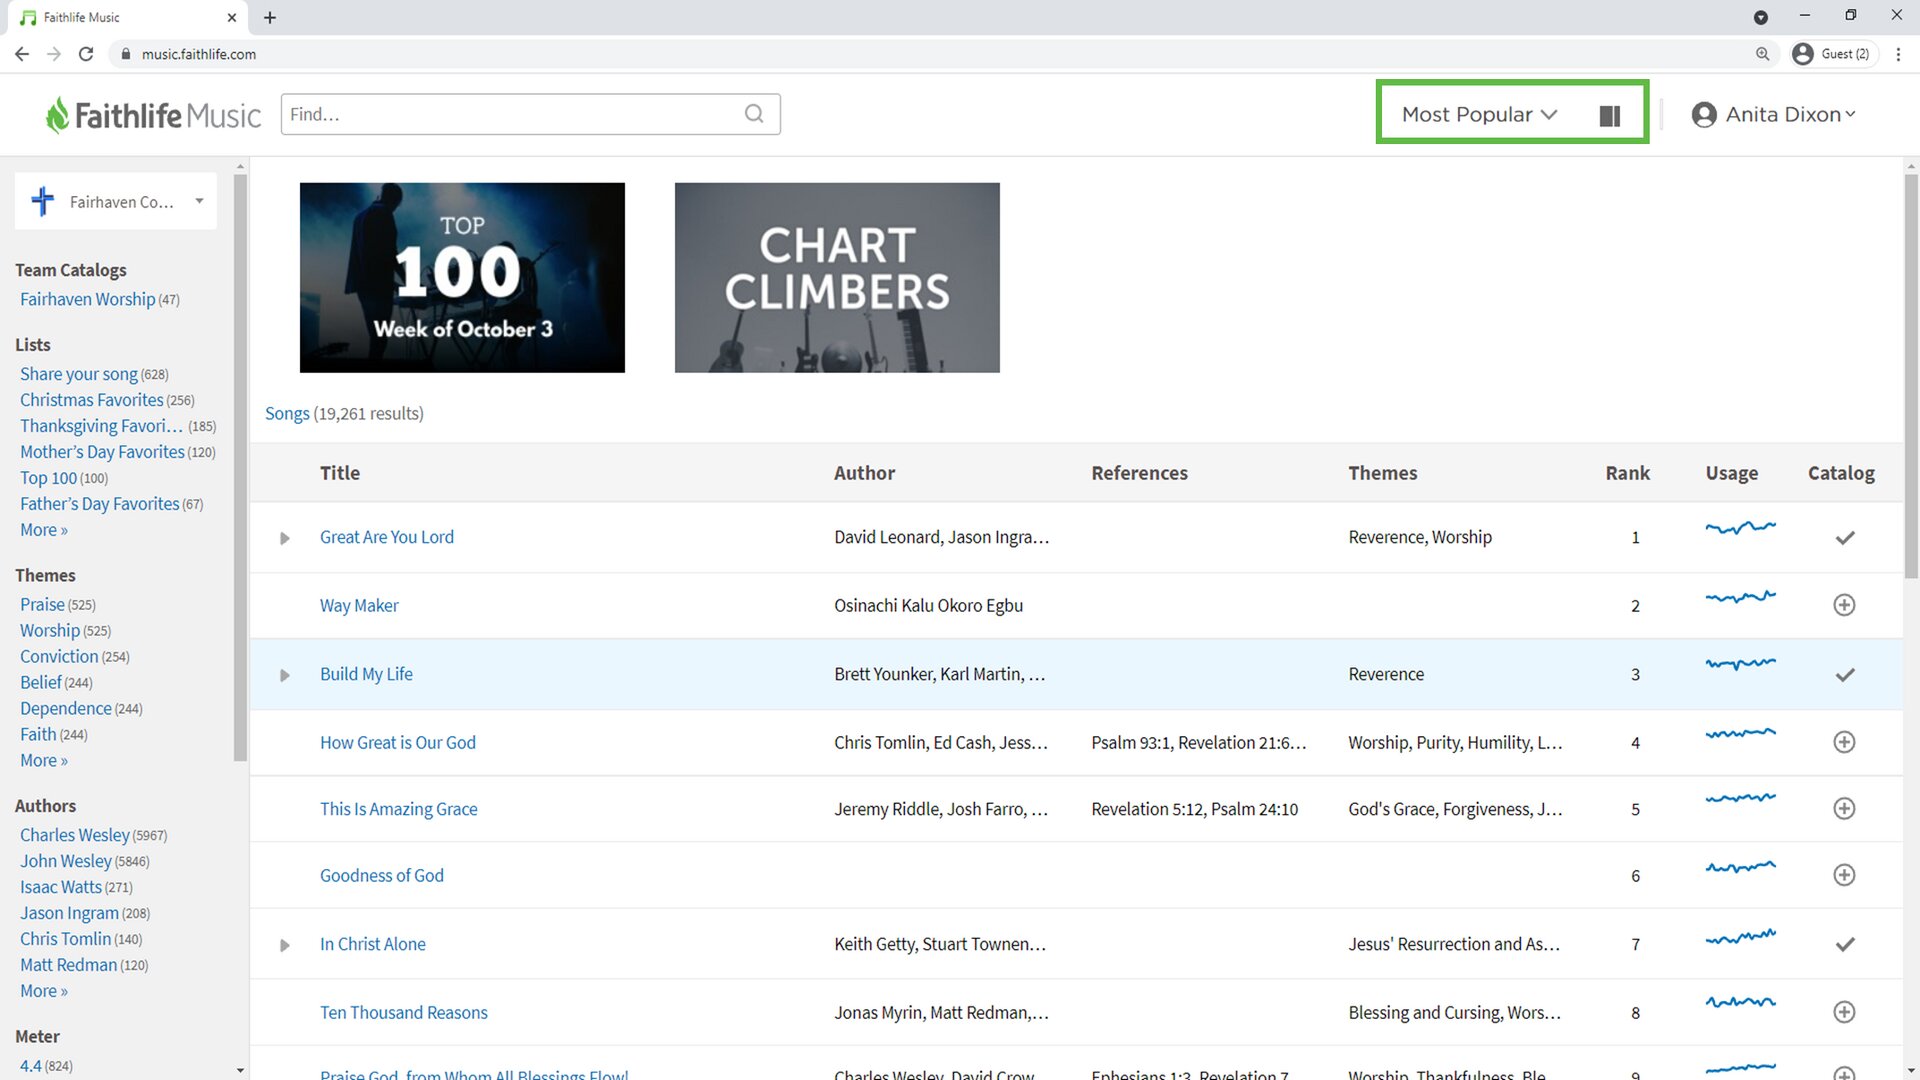
Task: Open Christmas Favorites list
Action: point(92,400)
